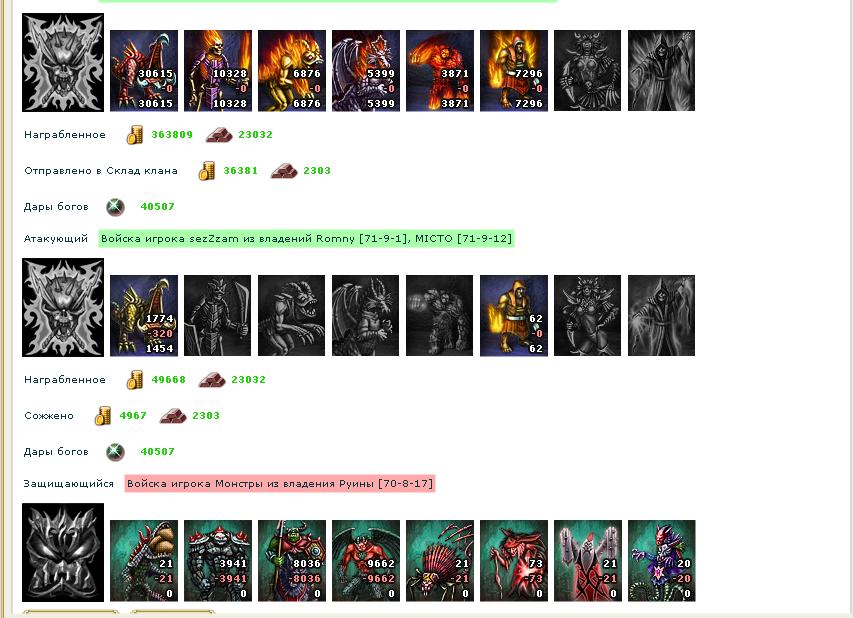Open the winged gargoyle unit showing 5399
The height and width of the screenshot is (618, 853).
coord(366,71)
